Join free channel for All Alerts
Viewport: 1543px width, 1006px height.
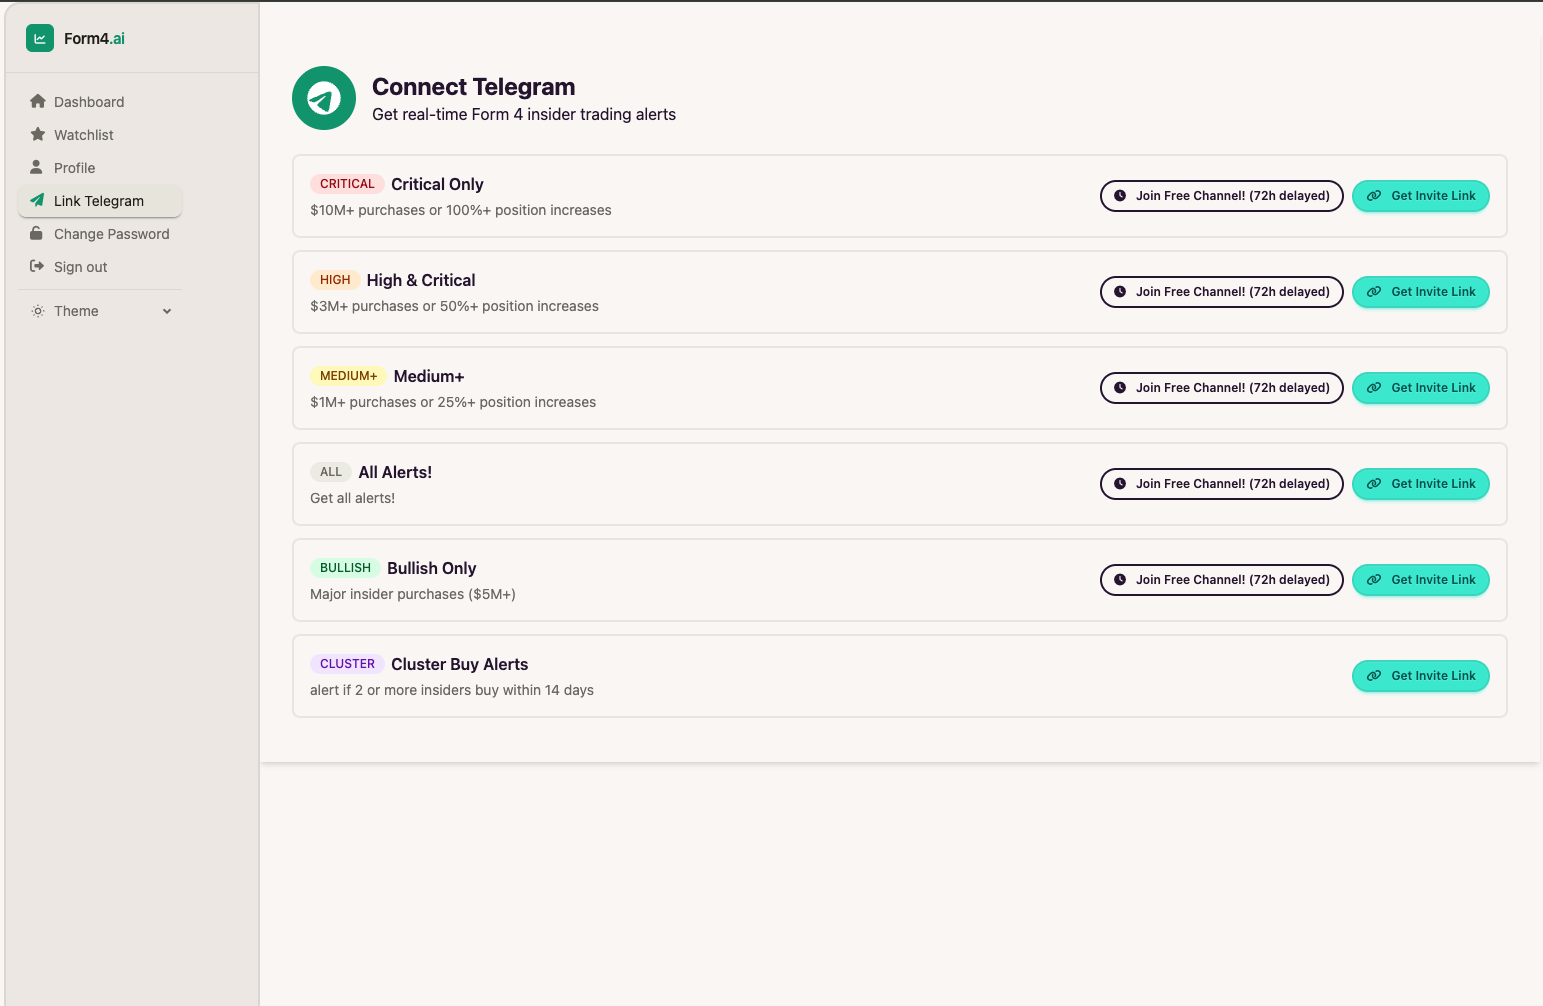point(1221,484)
